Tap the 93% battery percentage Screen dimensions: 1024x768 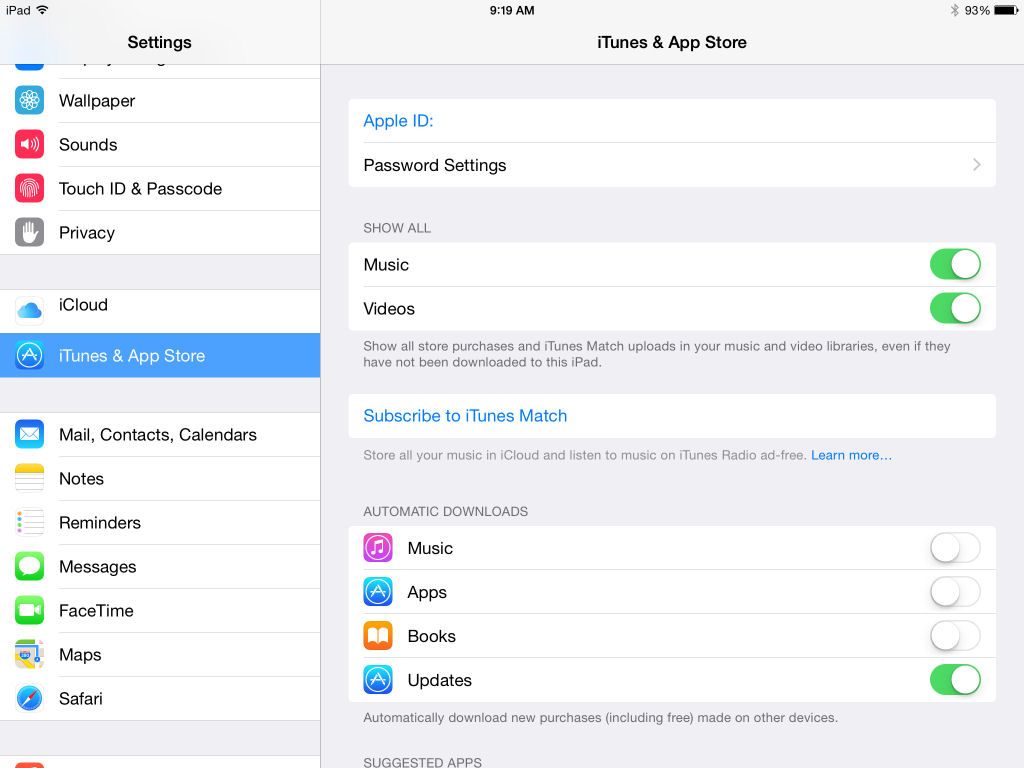tap(977, 10)
